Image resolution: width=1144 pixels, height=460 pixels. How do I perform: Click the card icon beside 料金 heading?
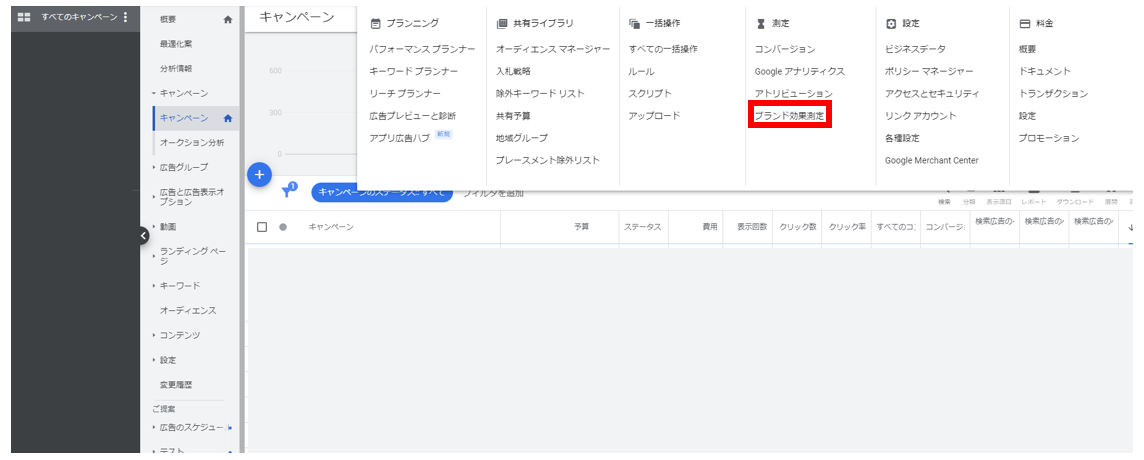(x=1024, y=23)
